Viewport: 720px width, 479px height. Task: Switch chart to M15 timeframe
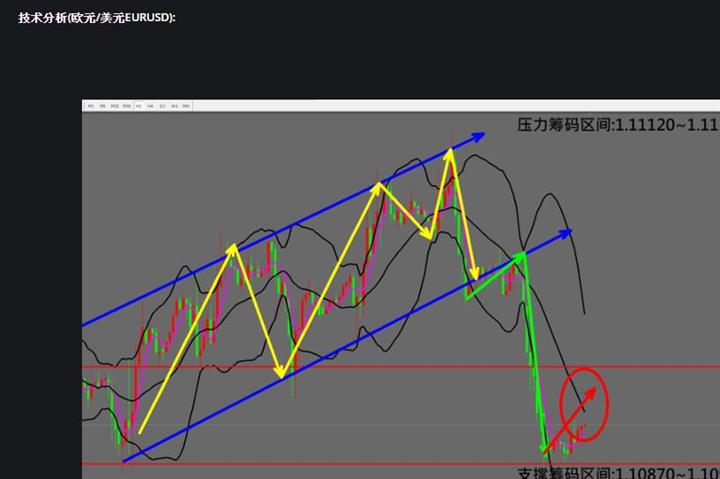115,106
